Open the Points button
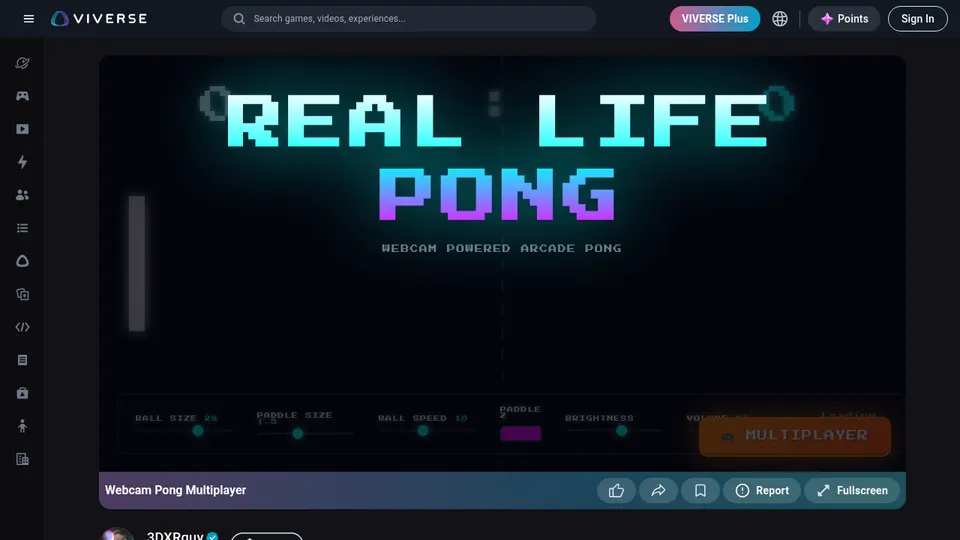Viewport: 960px width, 540px height. (844, 18)
